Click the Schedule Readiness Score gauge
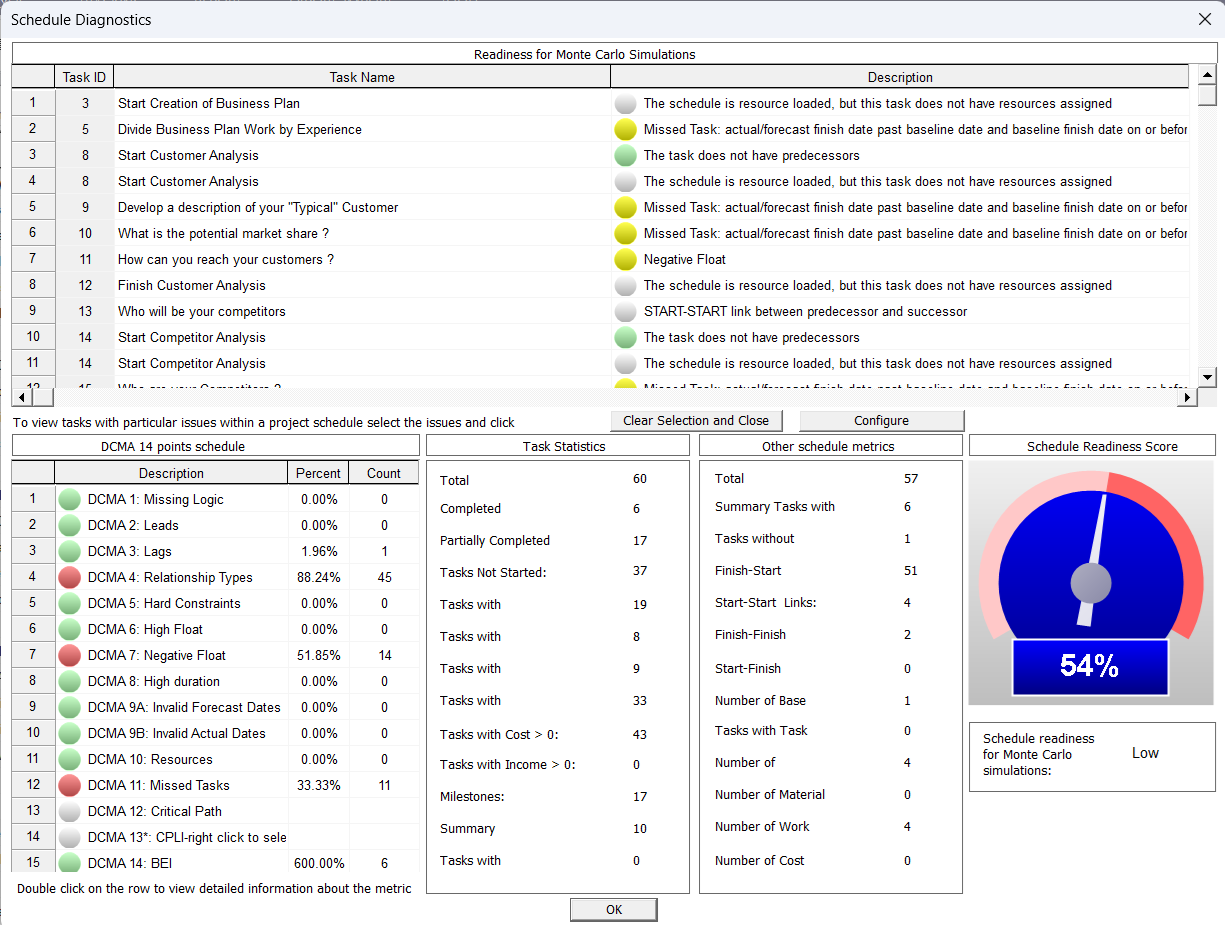Screen dimensions: 1225x925 coord(1091,582)
